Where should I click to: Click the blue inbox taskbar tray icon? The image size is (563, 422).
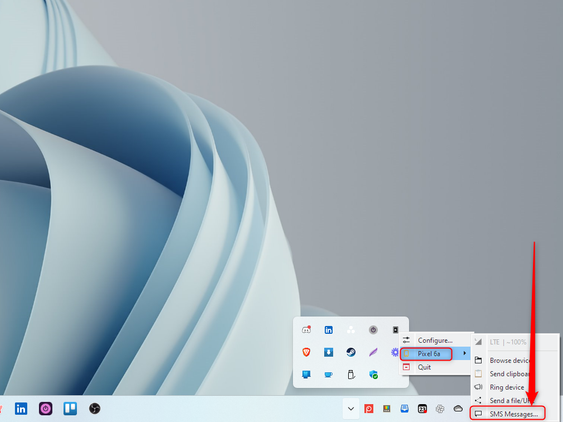pos(405,409)
